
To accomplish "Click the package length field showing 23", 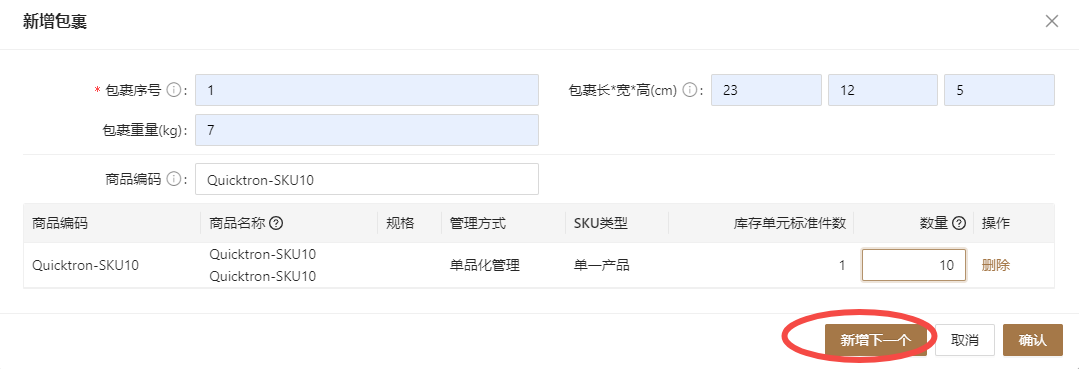I will [767, 90].
